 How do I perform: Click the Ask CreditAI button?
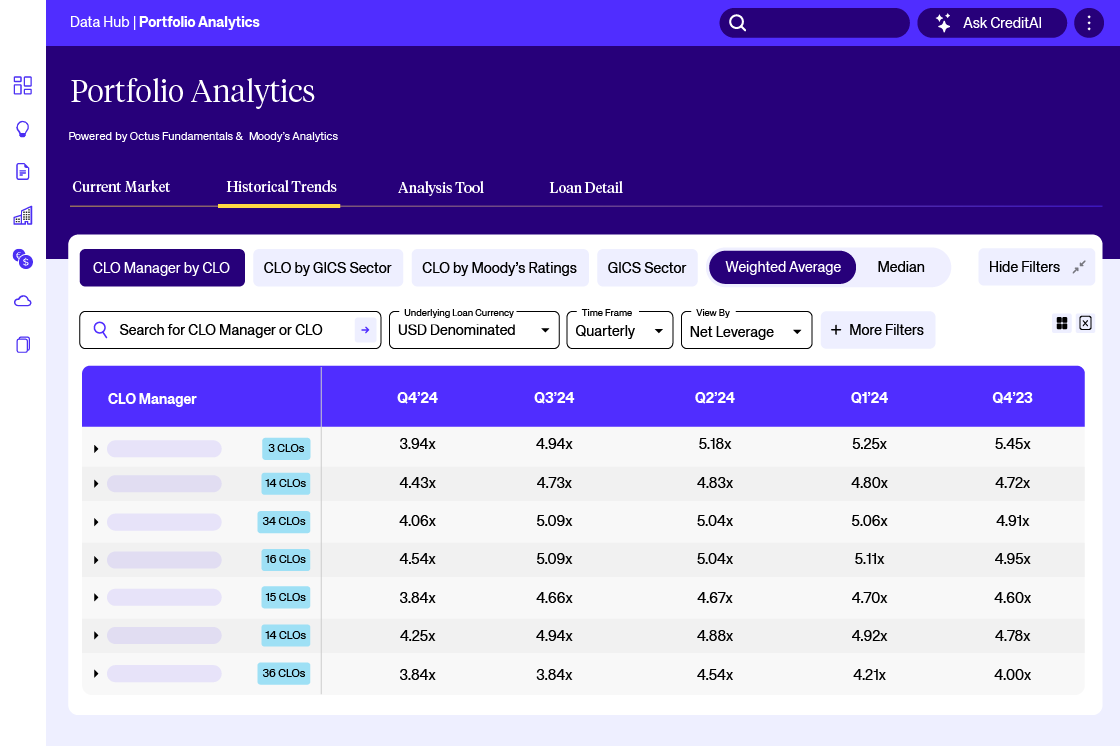pos(991,23)
